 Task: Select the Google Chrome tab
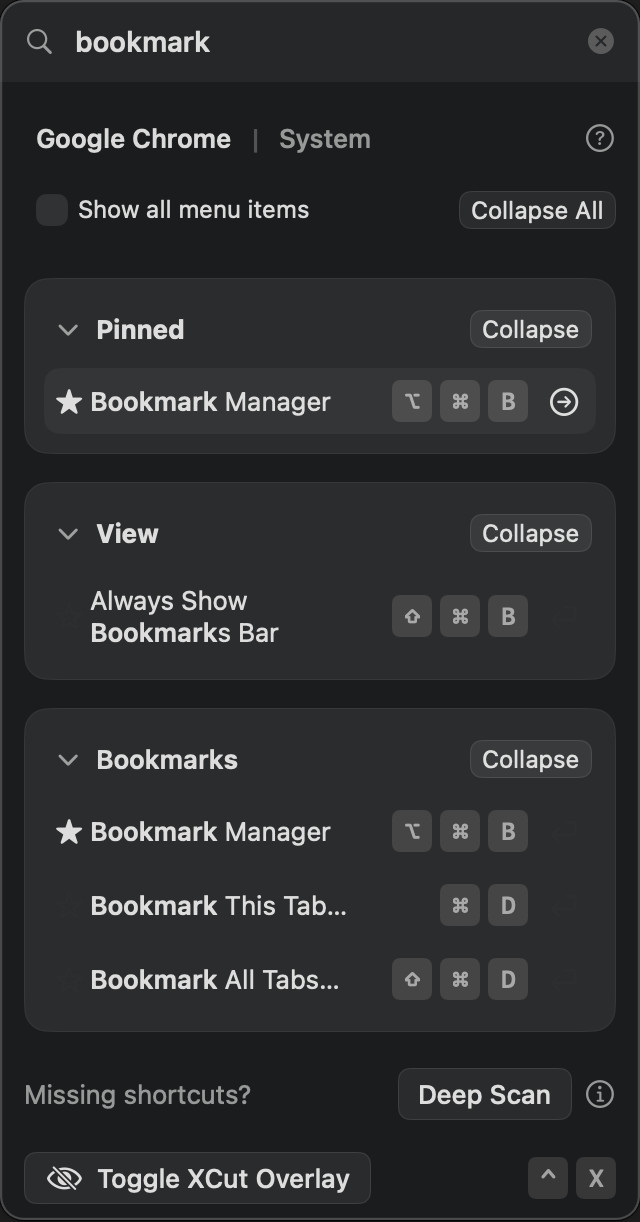(133, 139)
